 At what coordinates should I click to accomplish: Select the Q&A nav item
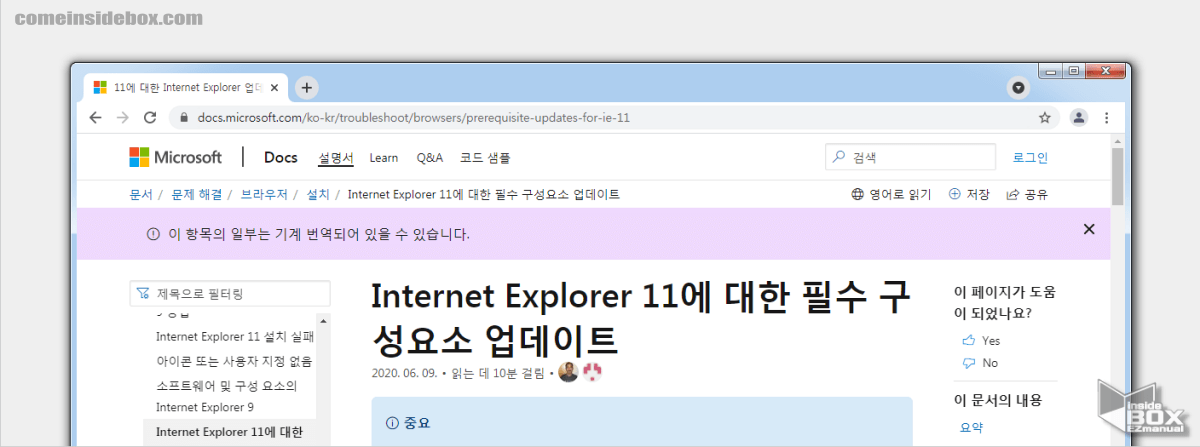tap(429, 158)
